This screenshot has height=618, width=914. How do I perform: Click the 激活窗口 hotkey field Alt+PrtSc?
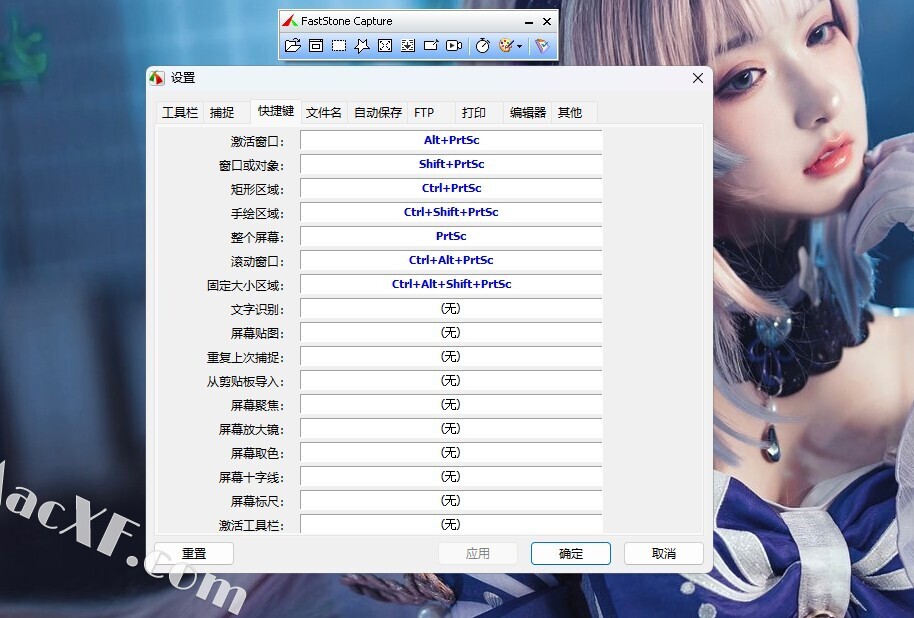tap(451, 141)
